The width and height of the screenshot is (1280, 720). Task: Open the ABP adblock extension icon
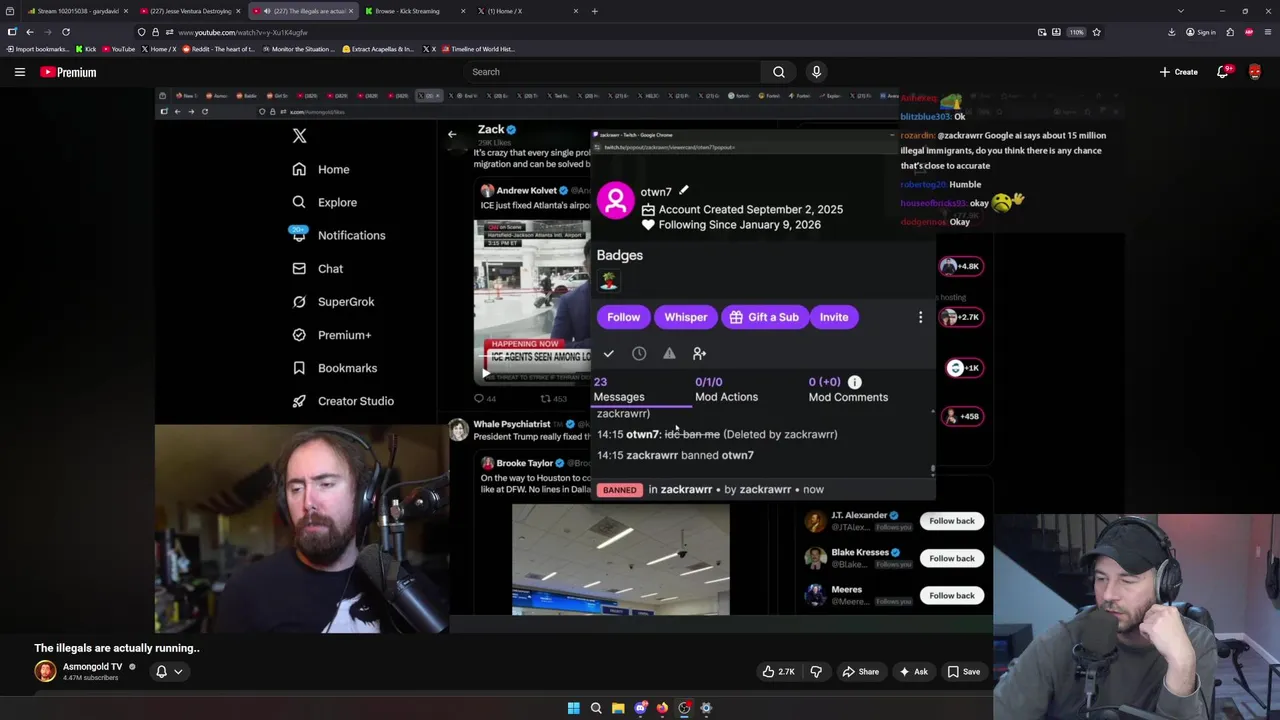point(1249,32)
